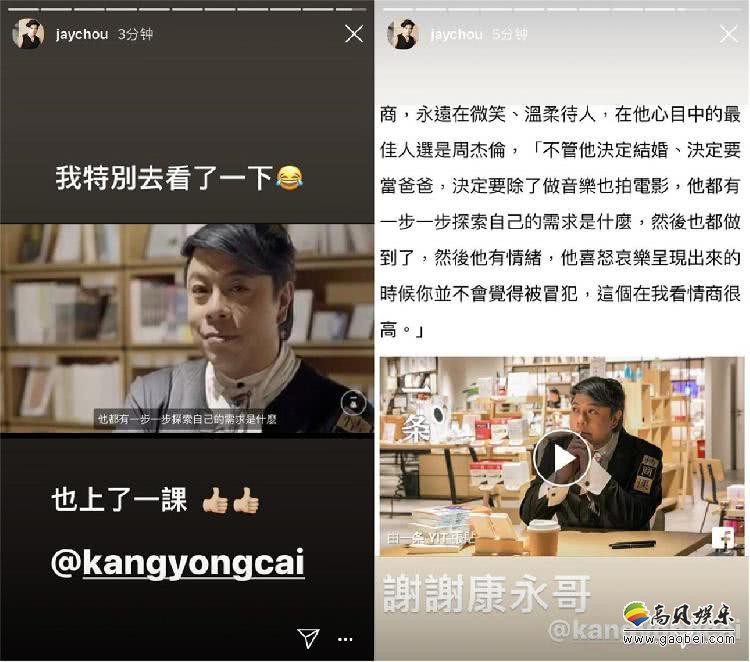Close the left jaychou story
The width and height of the screenshot is (750, 662).
tap(354, 34)
